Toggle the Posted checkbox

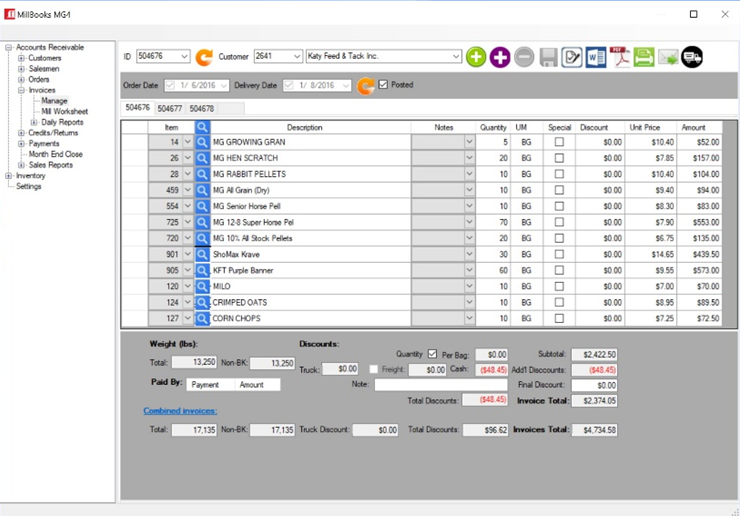click(x=383, y=85)
